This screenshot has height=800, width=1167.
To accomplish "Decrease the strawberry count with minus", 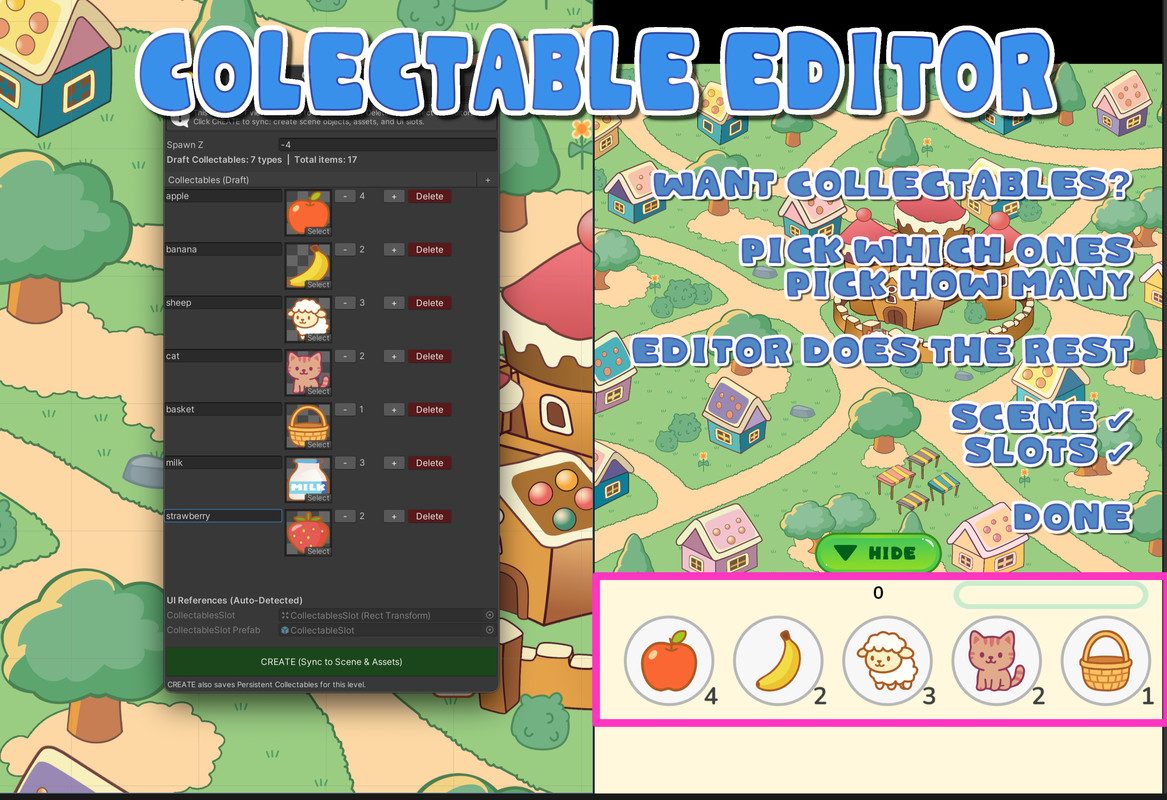I will 345,516.
